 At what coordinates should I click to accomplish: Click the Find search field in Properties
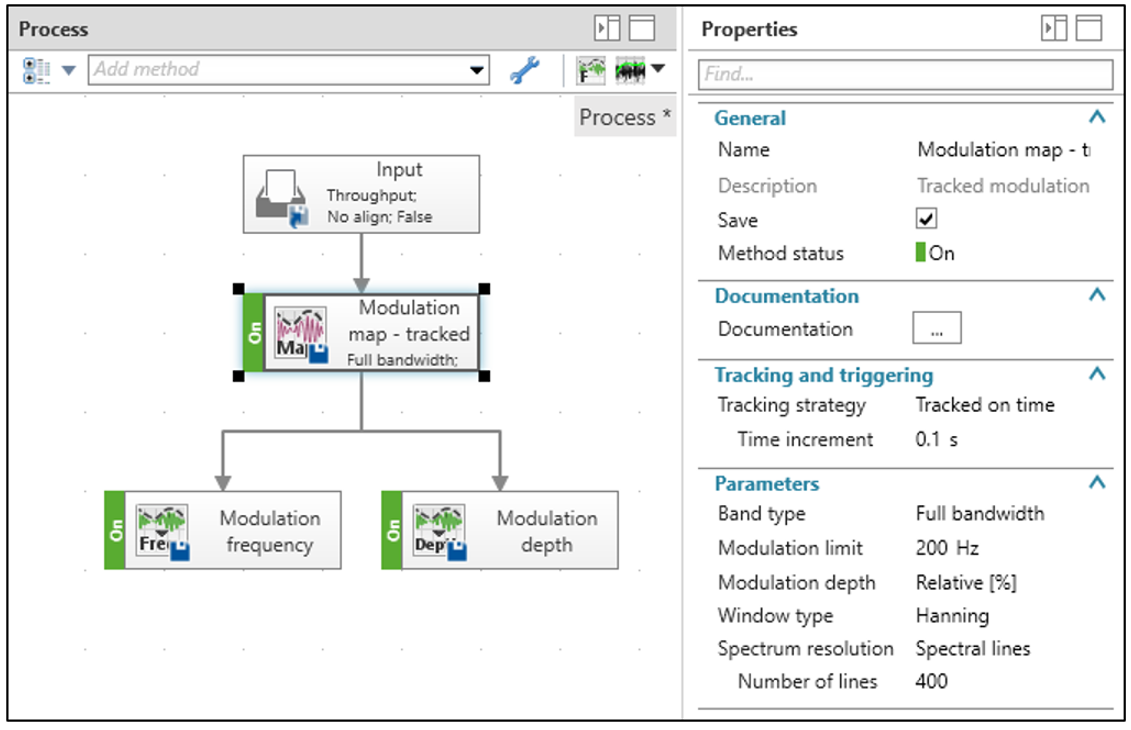pyautogui.click(x=905, y=74)
